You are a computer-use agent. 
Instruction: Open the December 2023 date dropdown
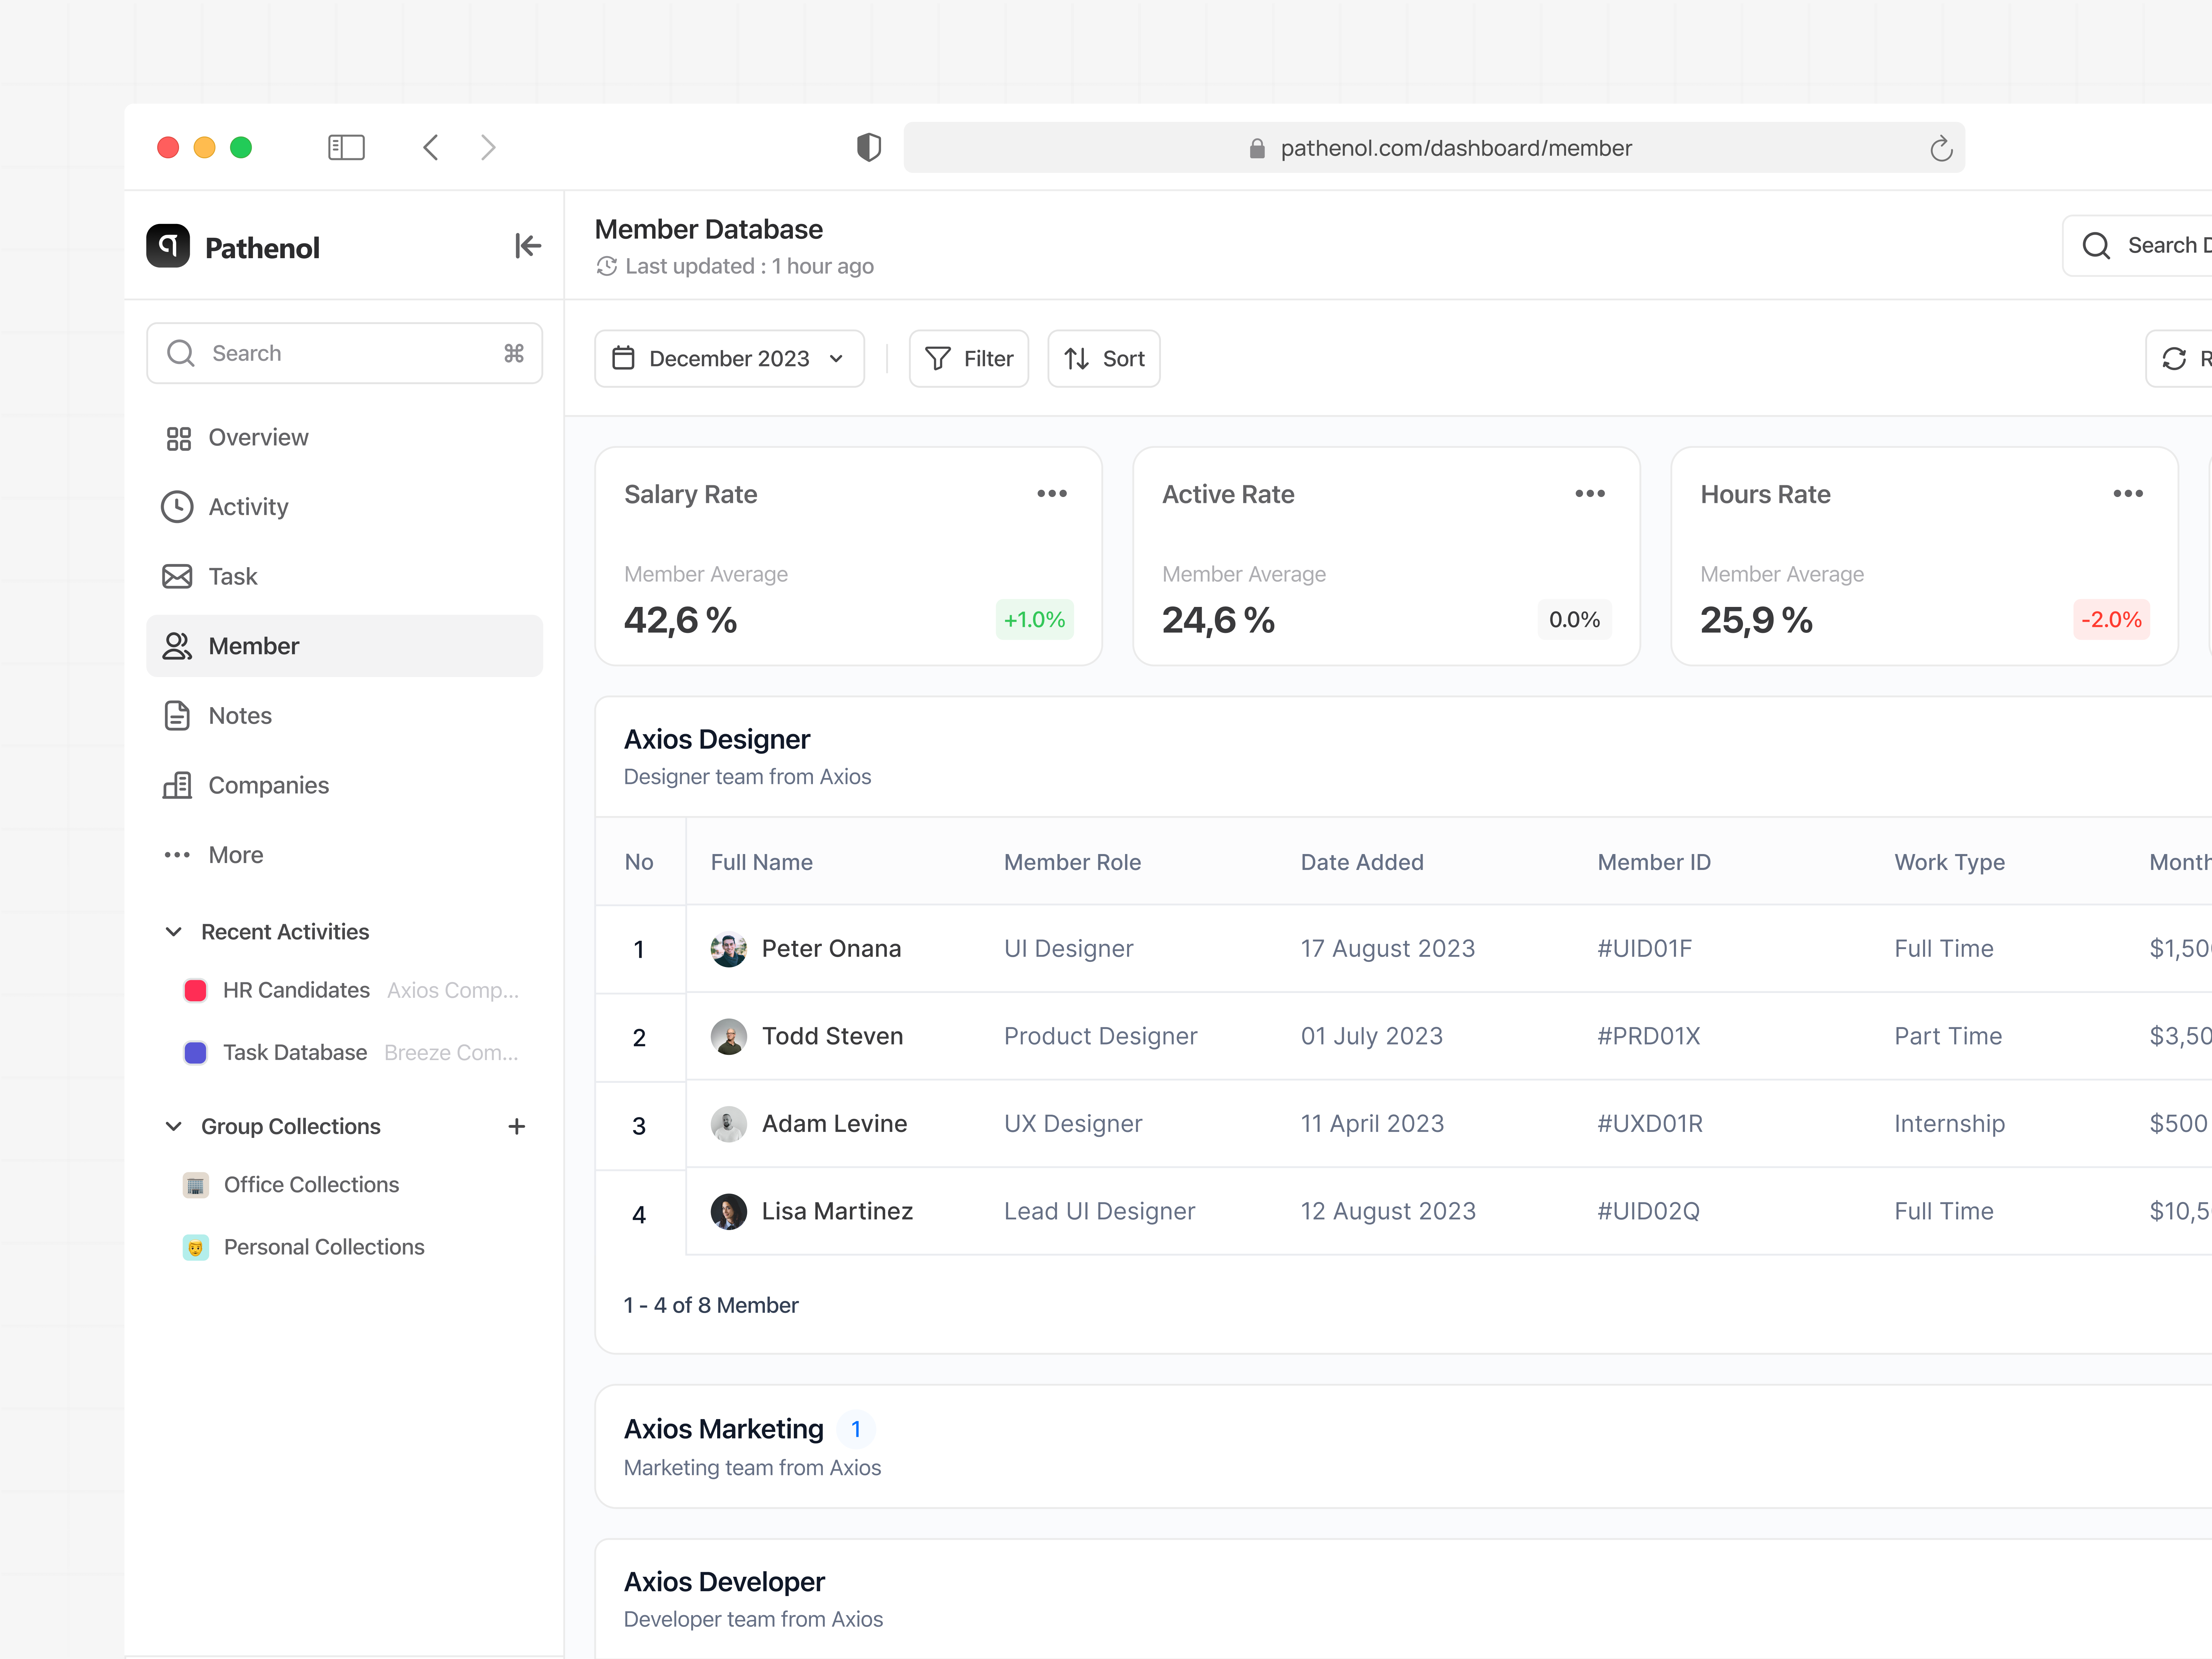[x=729, y=359]
